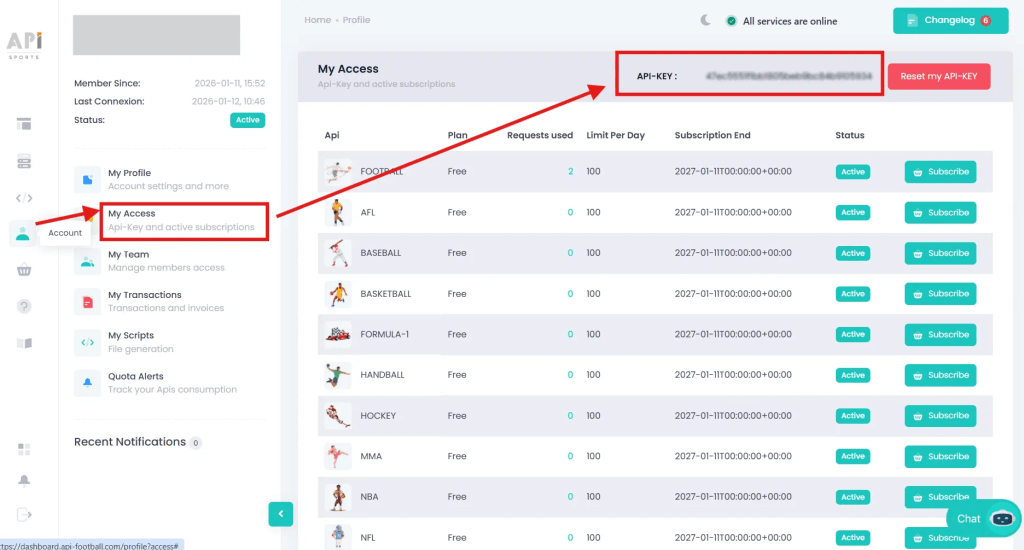Open the shopping basket sidebar icon
The width and height of the screenshot is (1024, 550).
coord(25,270)
